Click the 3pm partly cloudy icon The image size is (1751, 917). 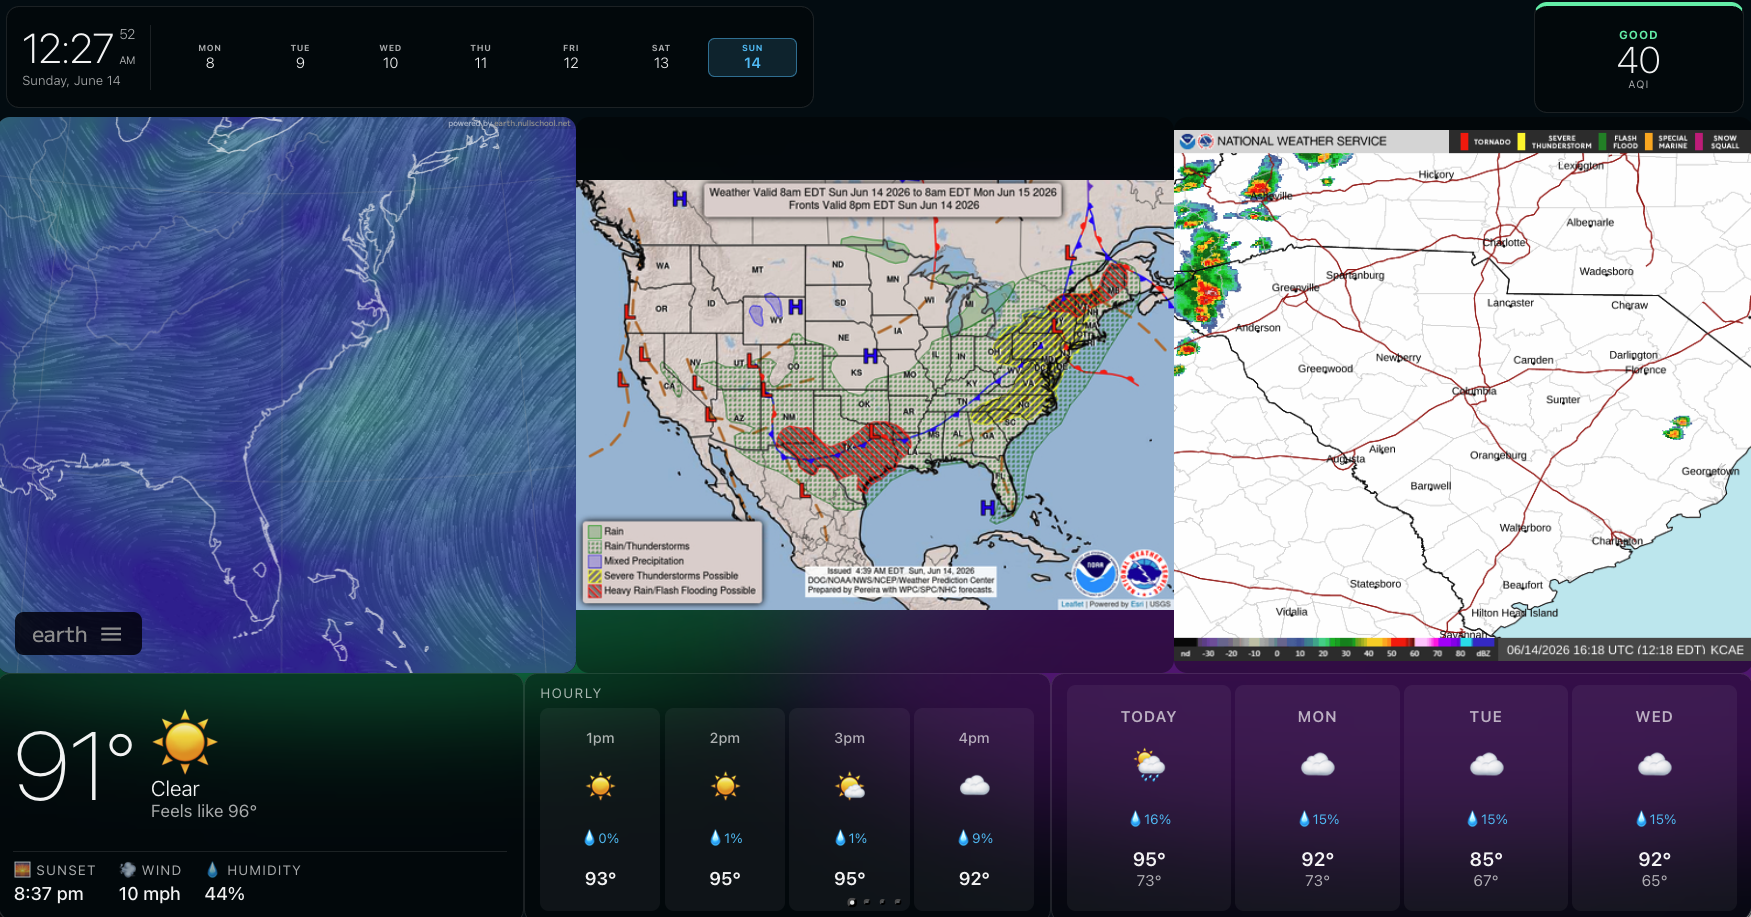click(850, 787)
